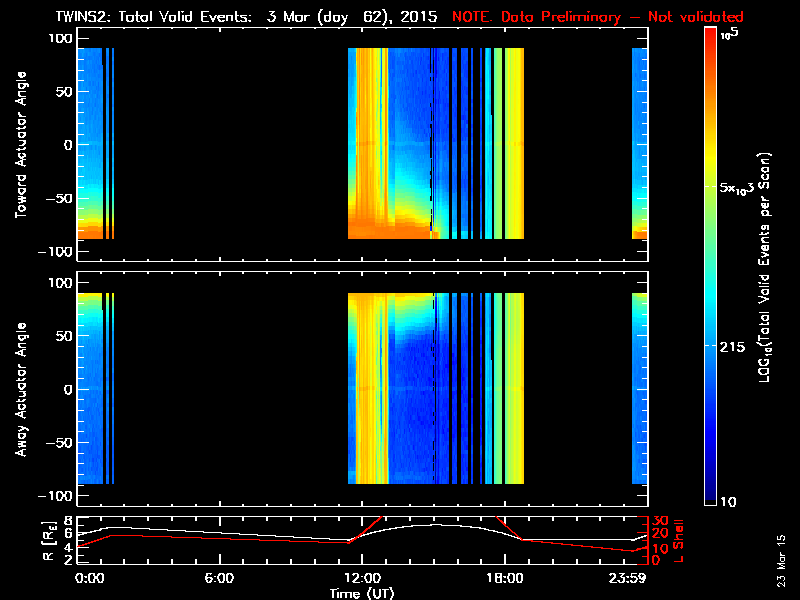800x600 pixels.
Task: Click the red Data Preliminary note
Action: tap(598, 17)
